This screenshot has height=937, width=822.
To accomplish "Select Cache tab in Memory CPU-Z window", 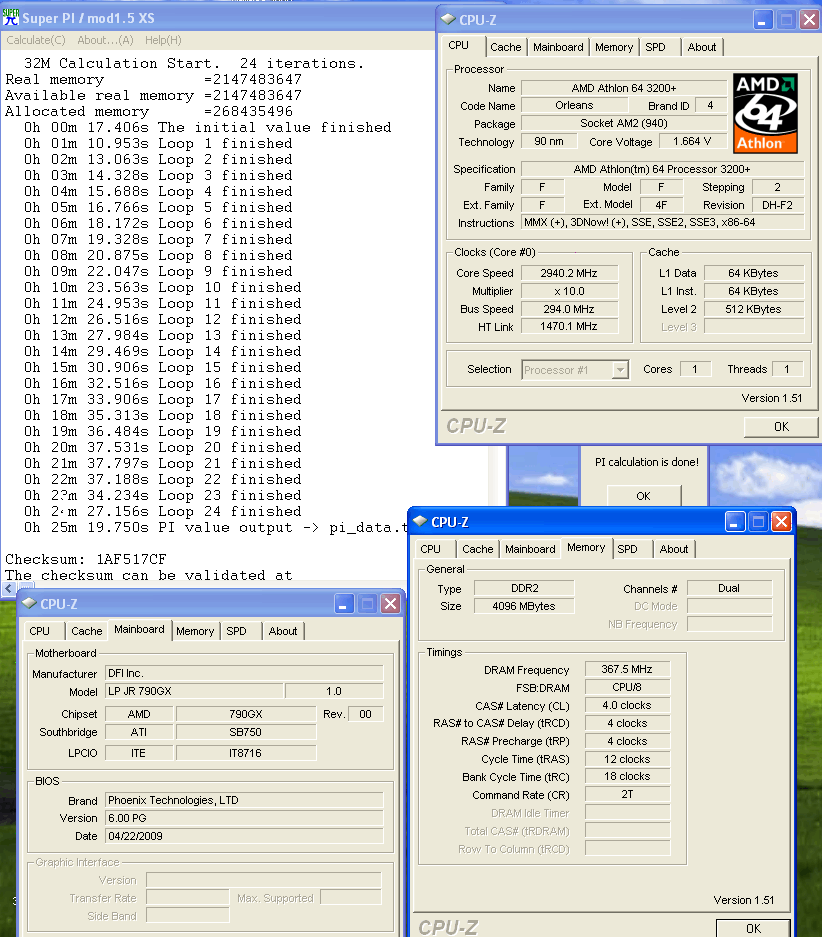I will point(477,549).
